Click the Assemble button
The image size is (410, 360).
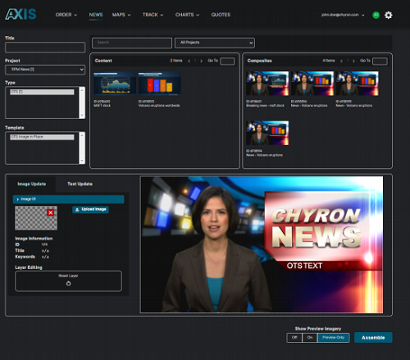pyautogui.click(x=373, y=338)
